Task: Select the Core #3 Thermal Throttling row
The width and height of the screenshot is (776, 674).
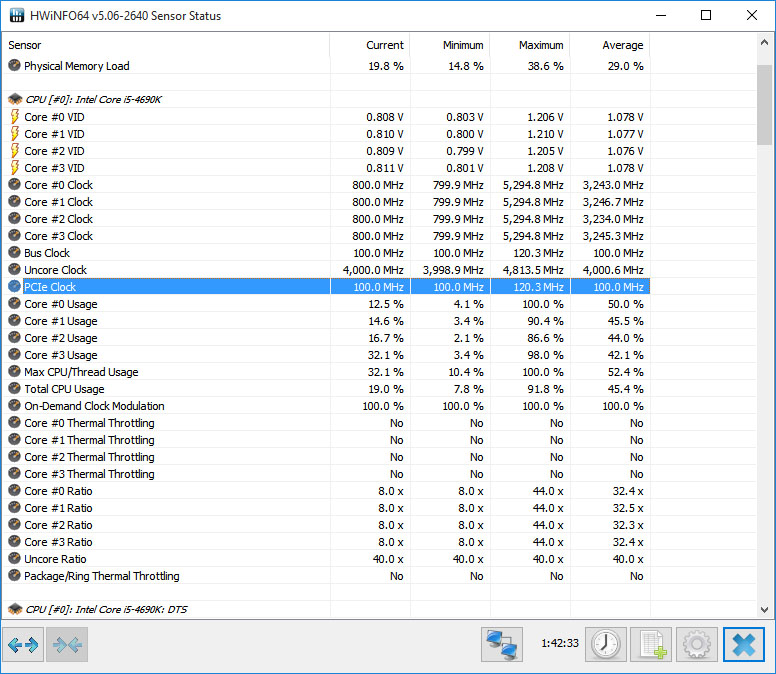Action: coord(327,474)
